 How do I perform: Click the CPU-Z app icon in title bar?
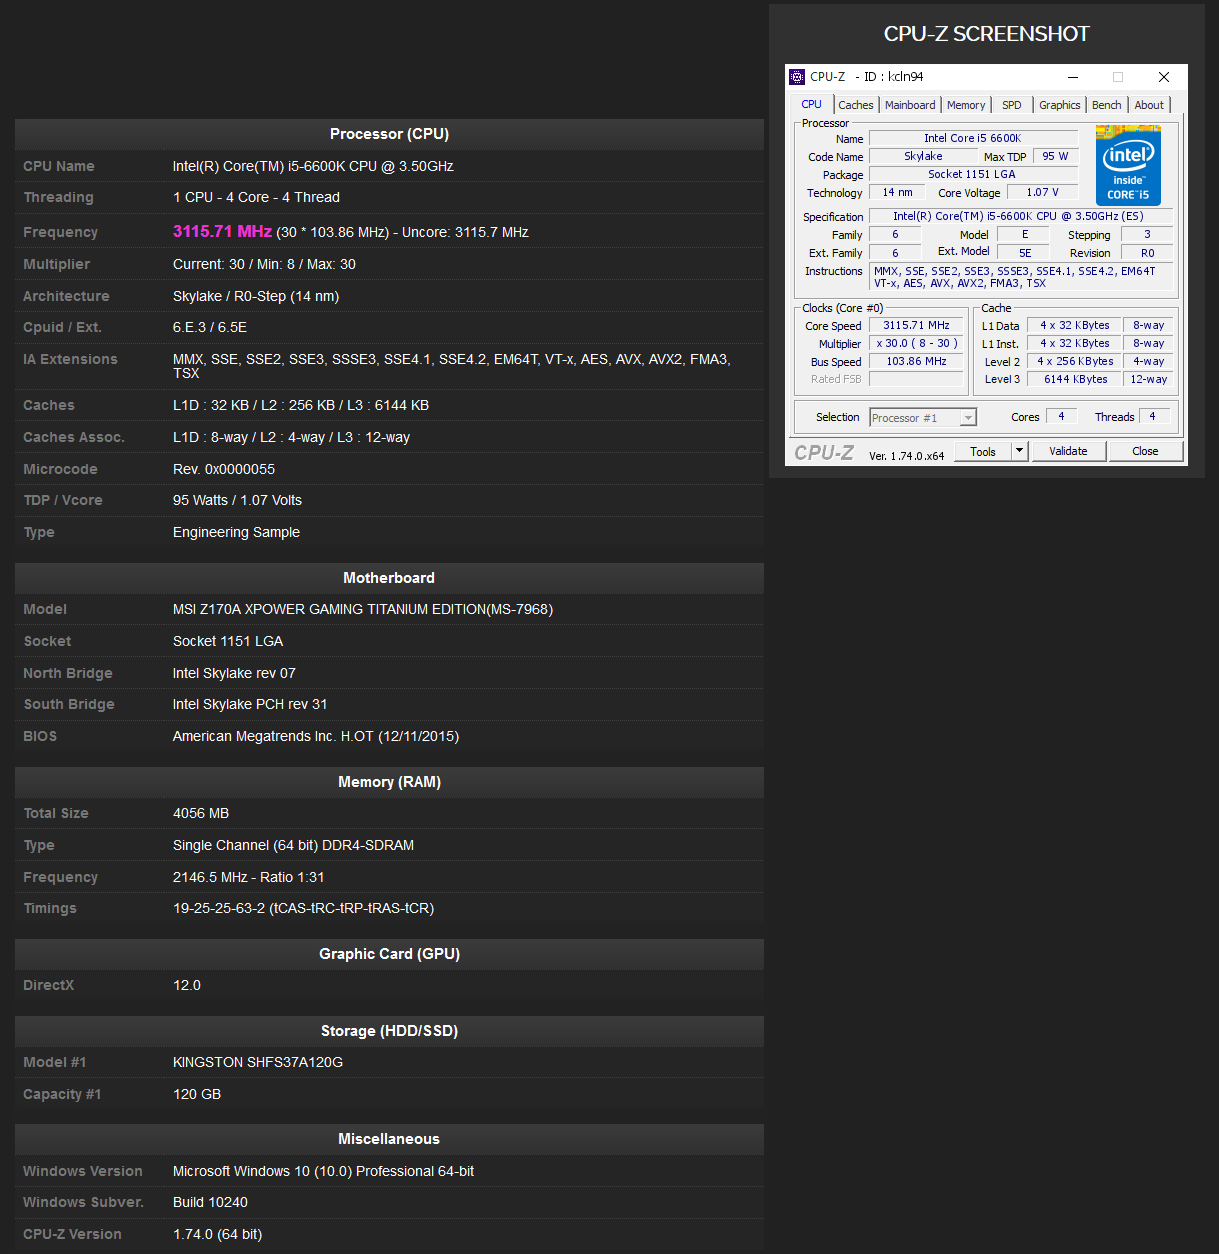(x=797, y=77)
